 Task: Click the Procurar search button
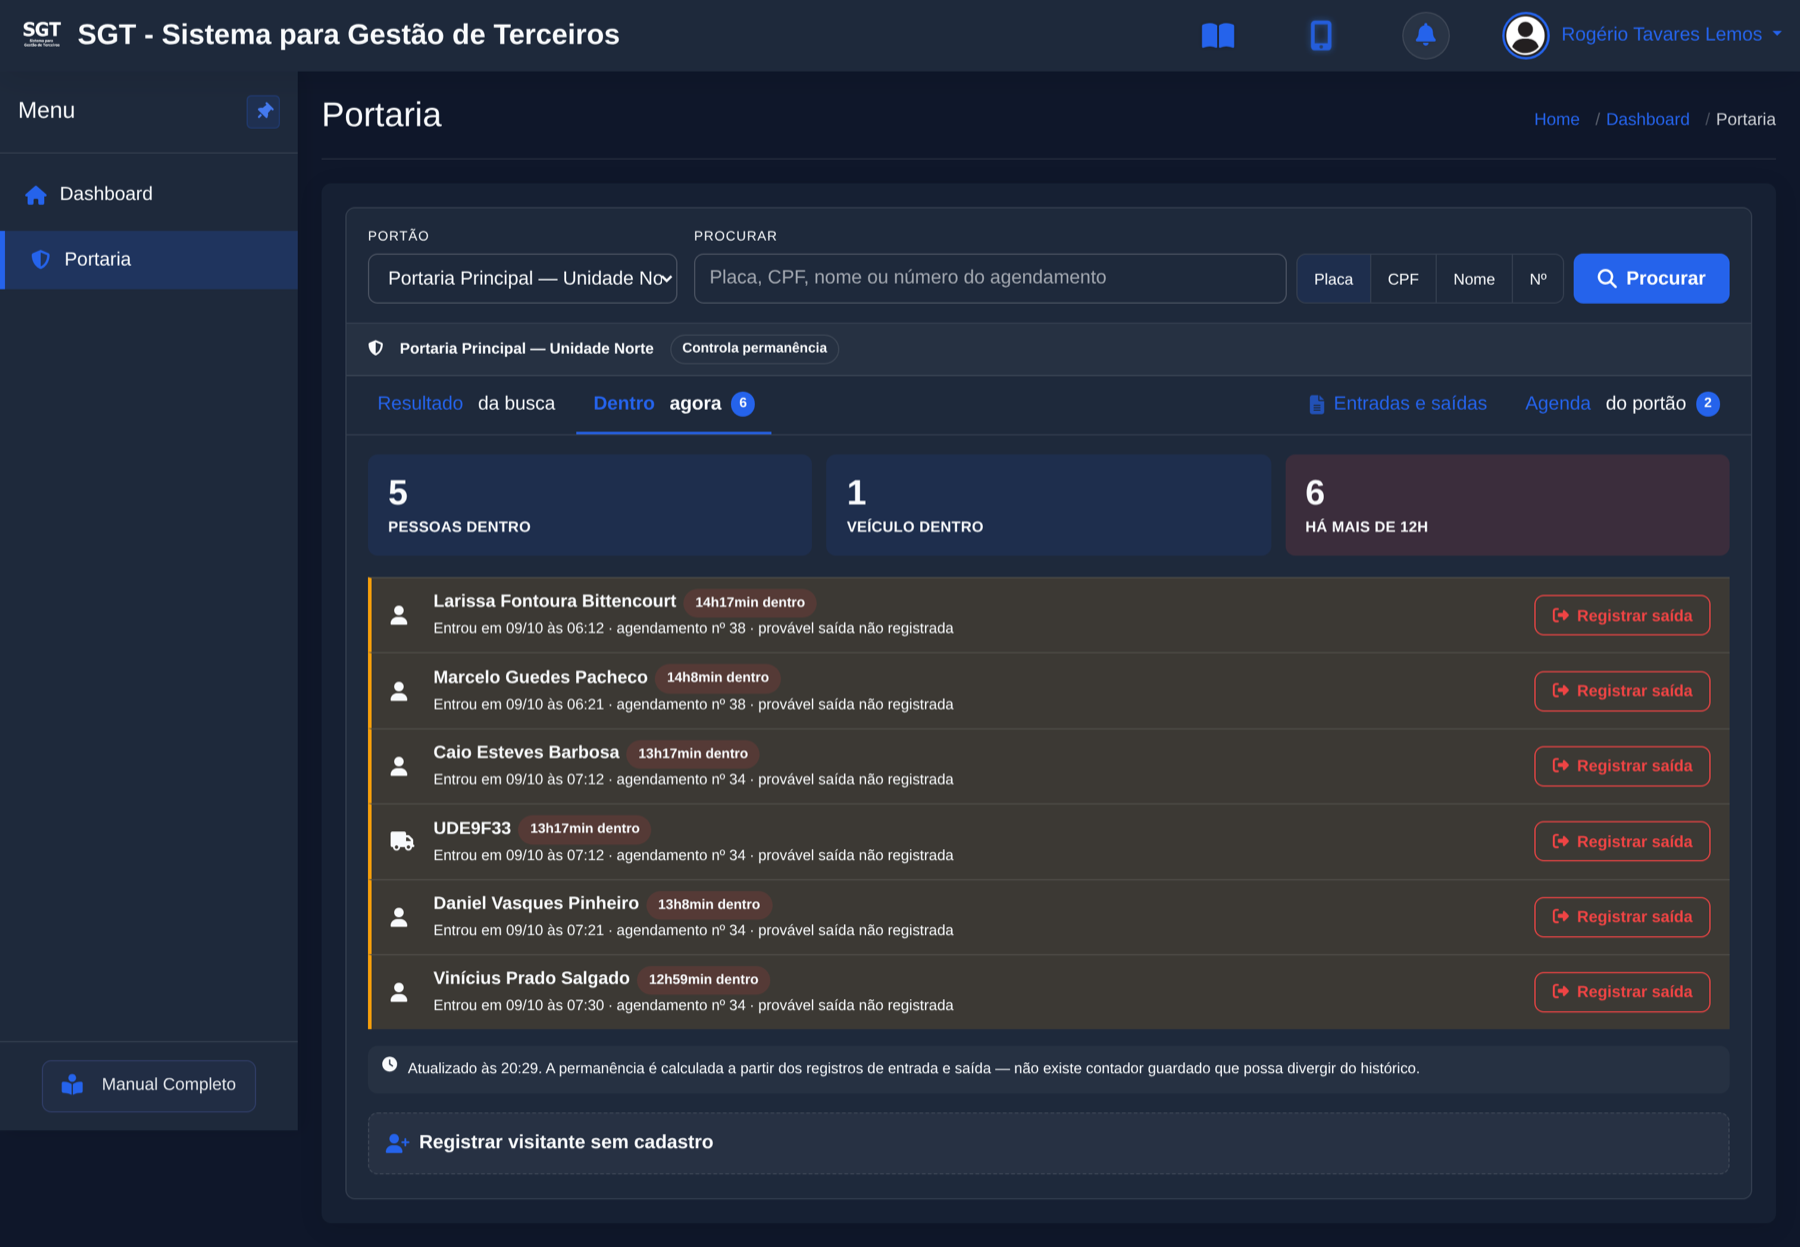1651,279
